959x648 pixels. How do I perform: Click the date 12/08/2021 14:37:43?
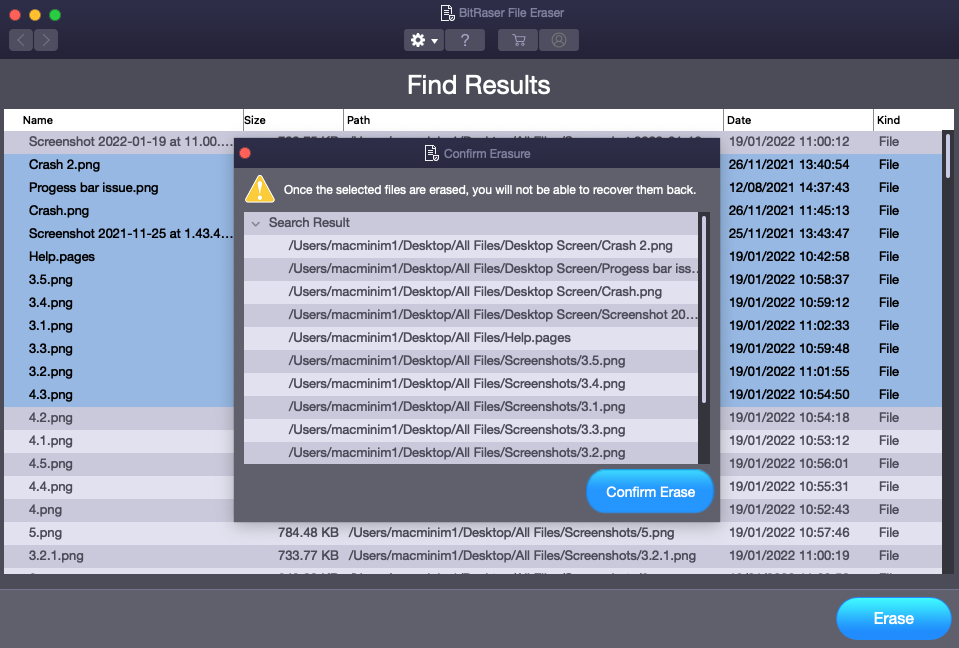(x=789, y=188)
